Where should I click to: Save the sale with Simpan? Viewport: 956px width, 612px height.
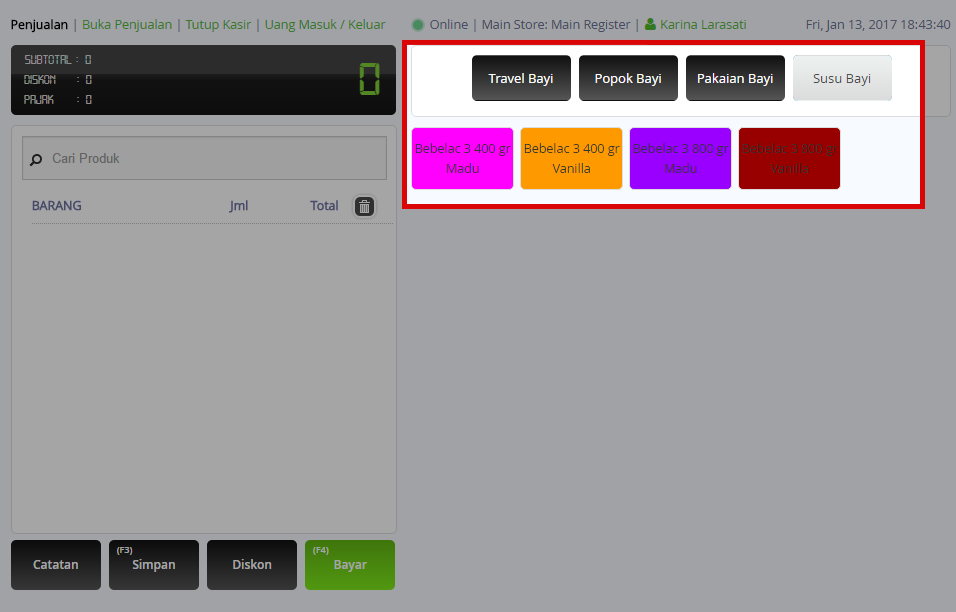pos(154,564)
